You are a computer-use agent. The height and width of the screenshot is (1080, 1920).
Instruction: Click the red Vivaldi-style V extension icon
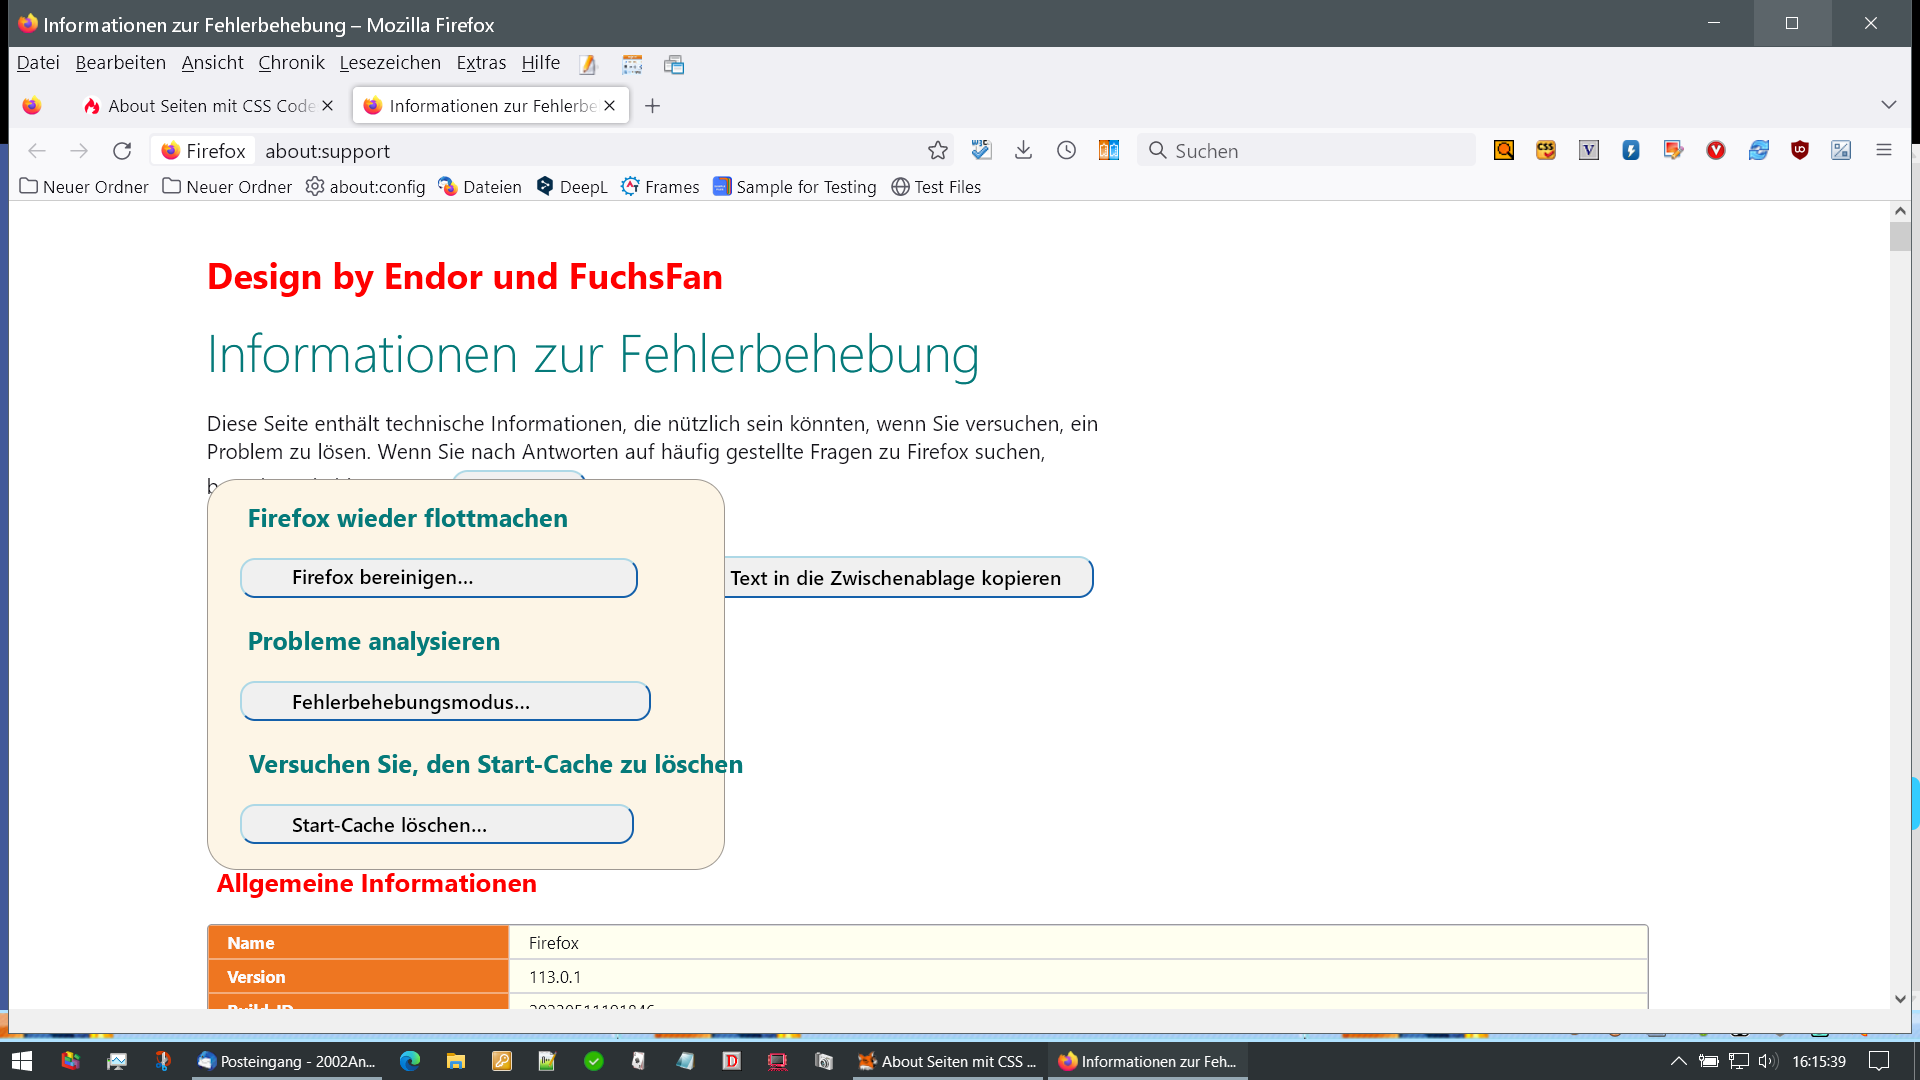1716,150
